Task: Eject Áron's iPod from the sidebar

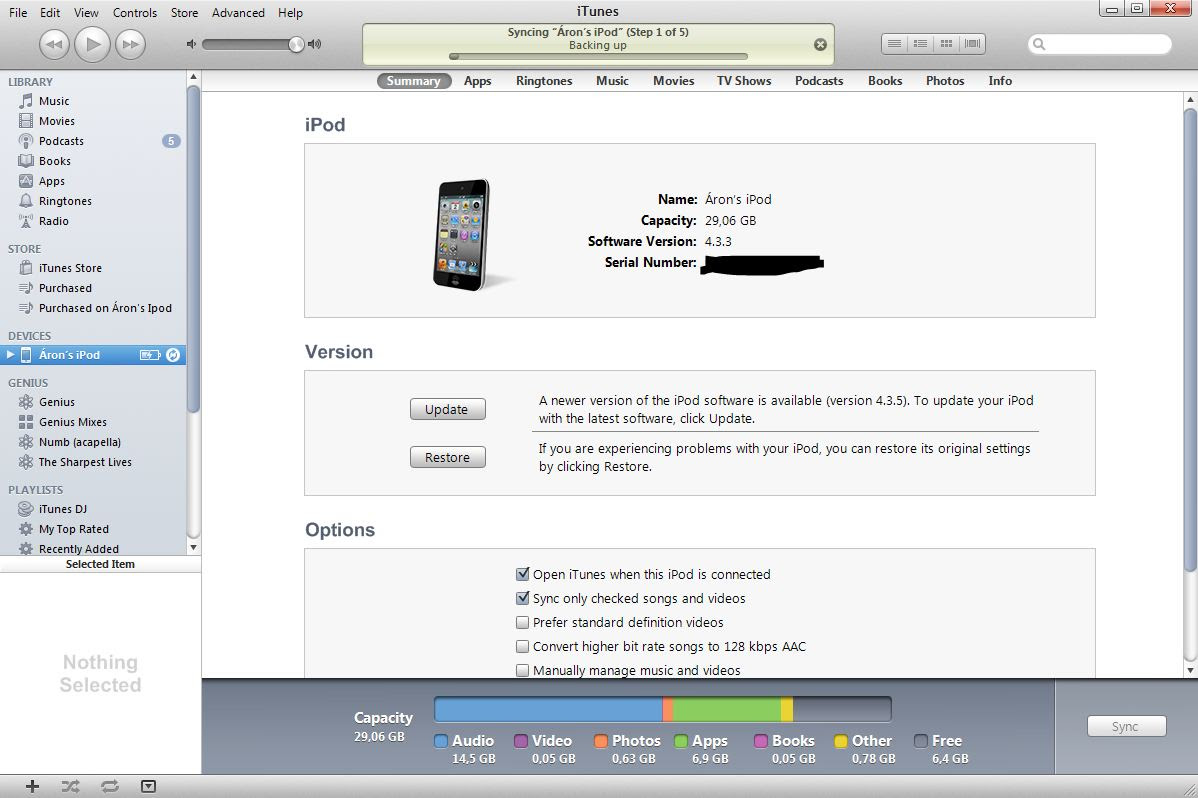Action: coord(173,355)
